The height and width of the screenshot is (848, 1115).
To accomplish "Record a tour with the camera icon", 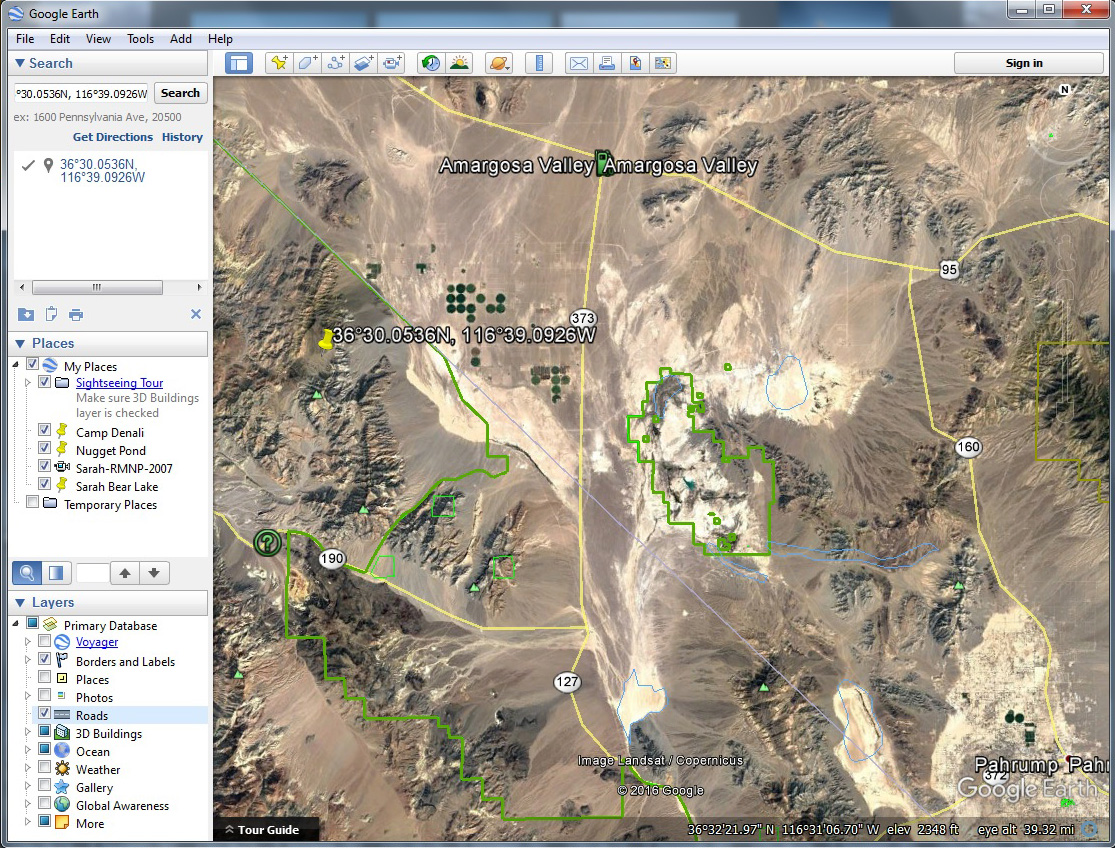I will [392, 63].
